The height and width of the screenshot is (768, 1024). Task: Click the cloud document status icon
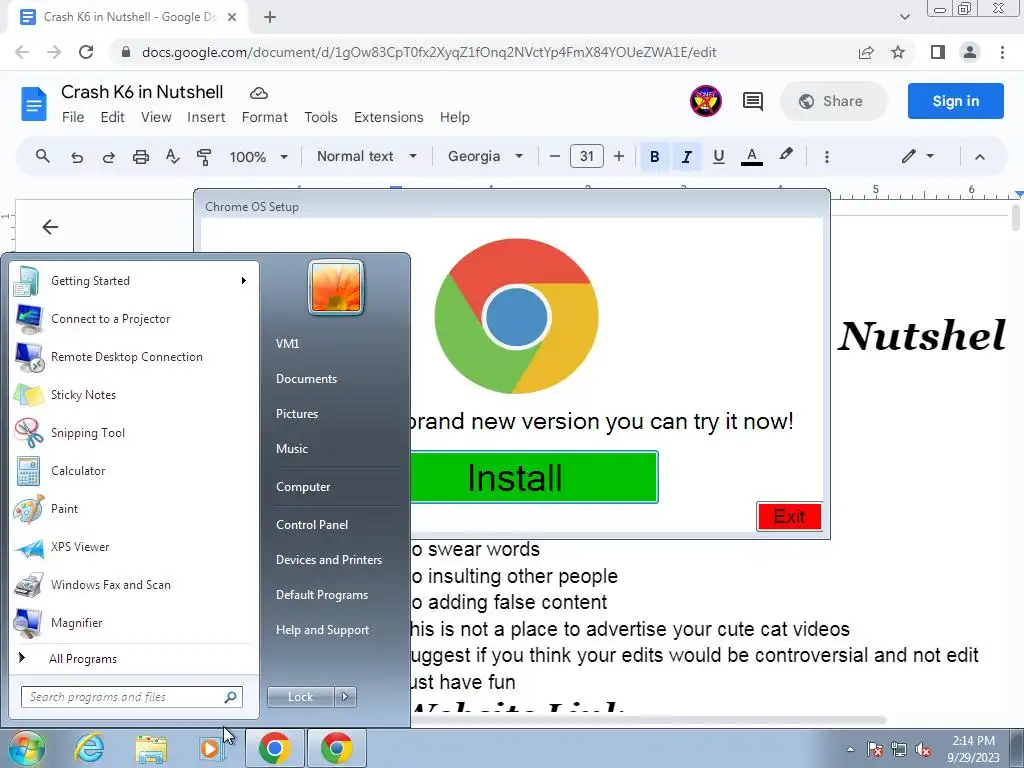tap(259, 93)
